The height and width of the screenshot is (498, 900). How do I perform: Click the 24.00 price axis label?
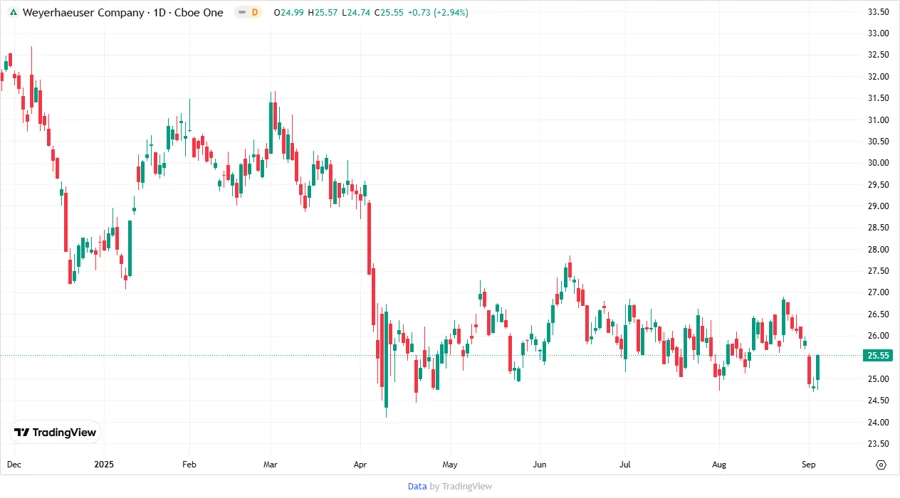(x=878, y=422)
